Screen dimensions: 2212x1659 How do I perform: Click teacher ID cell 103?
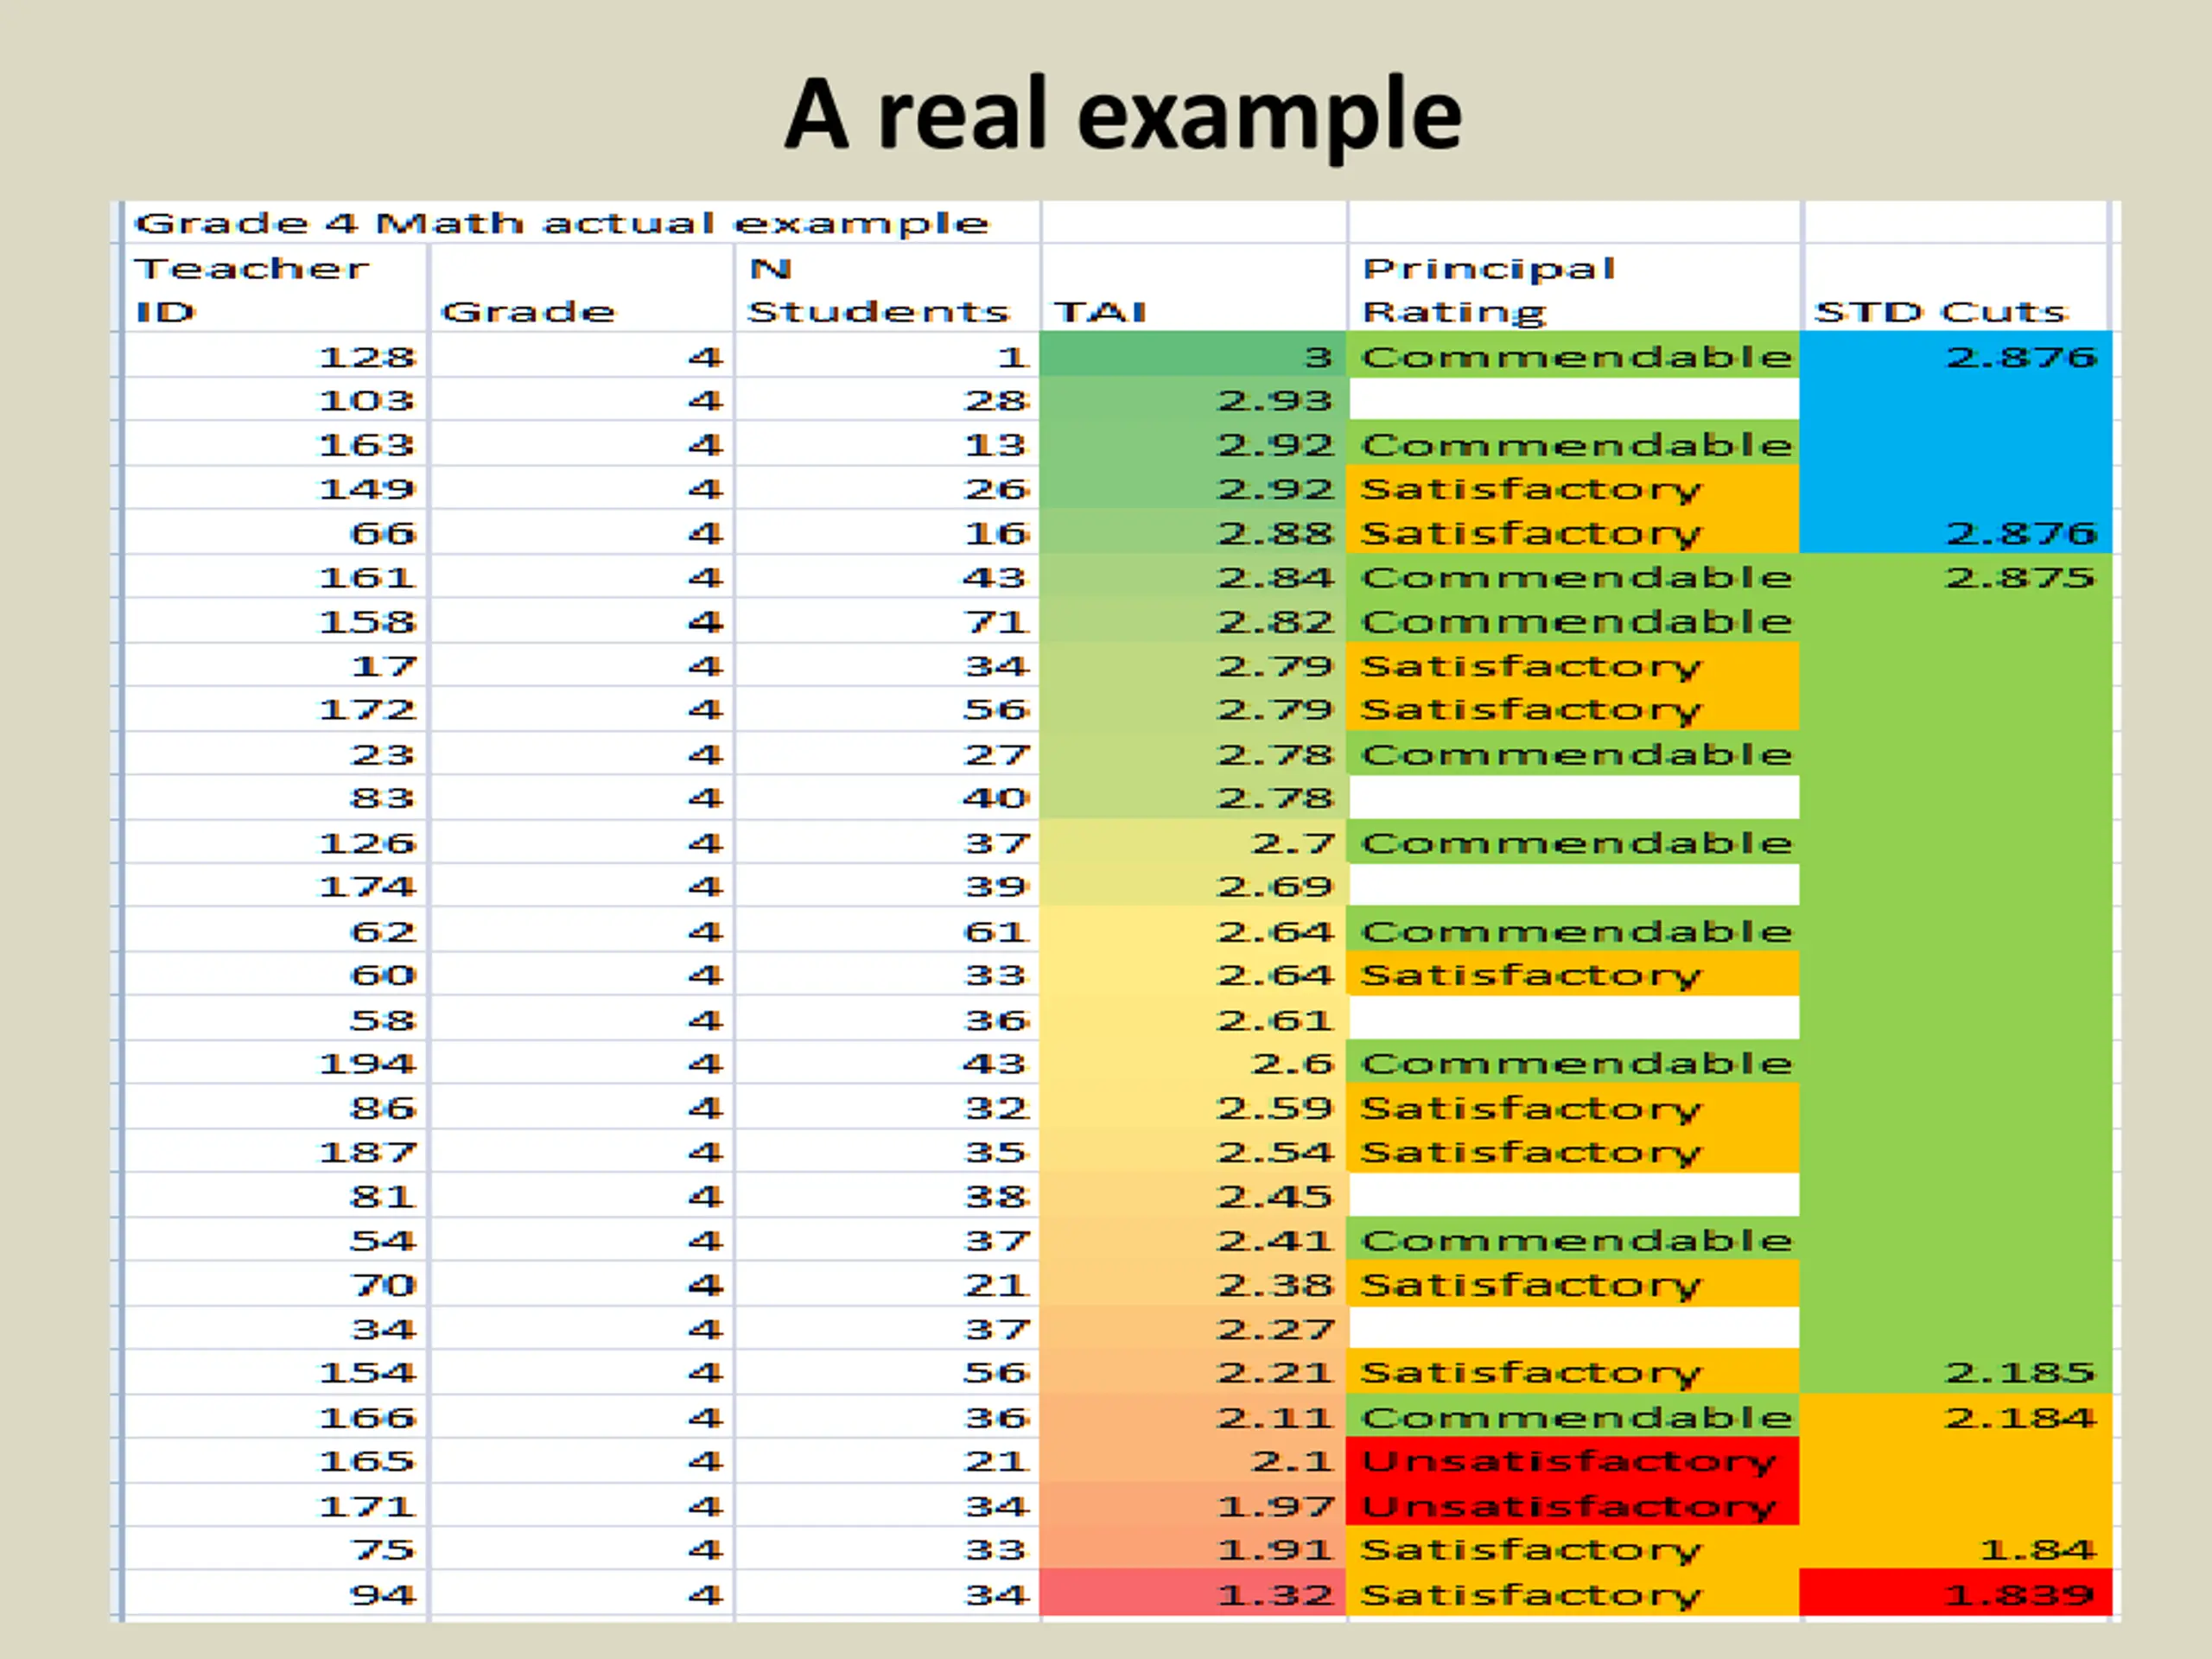pos(275,399)
